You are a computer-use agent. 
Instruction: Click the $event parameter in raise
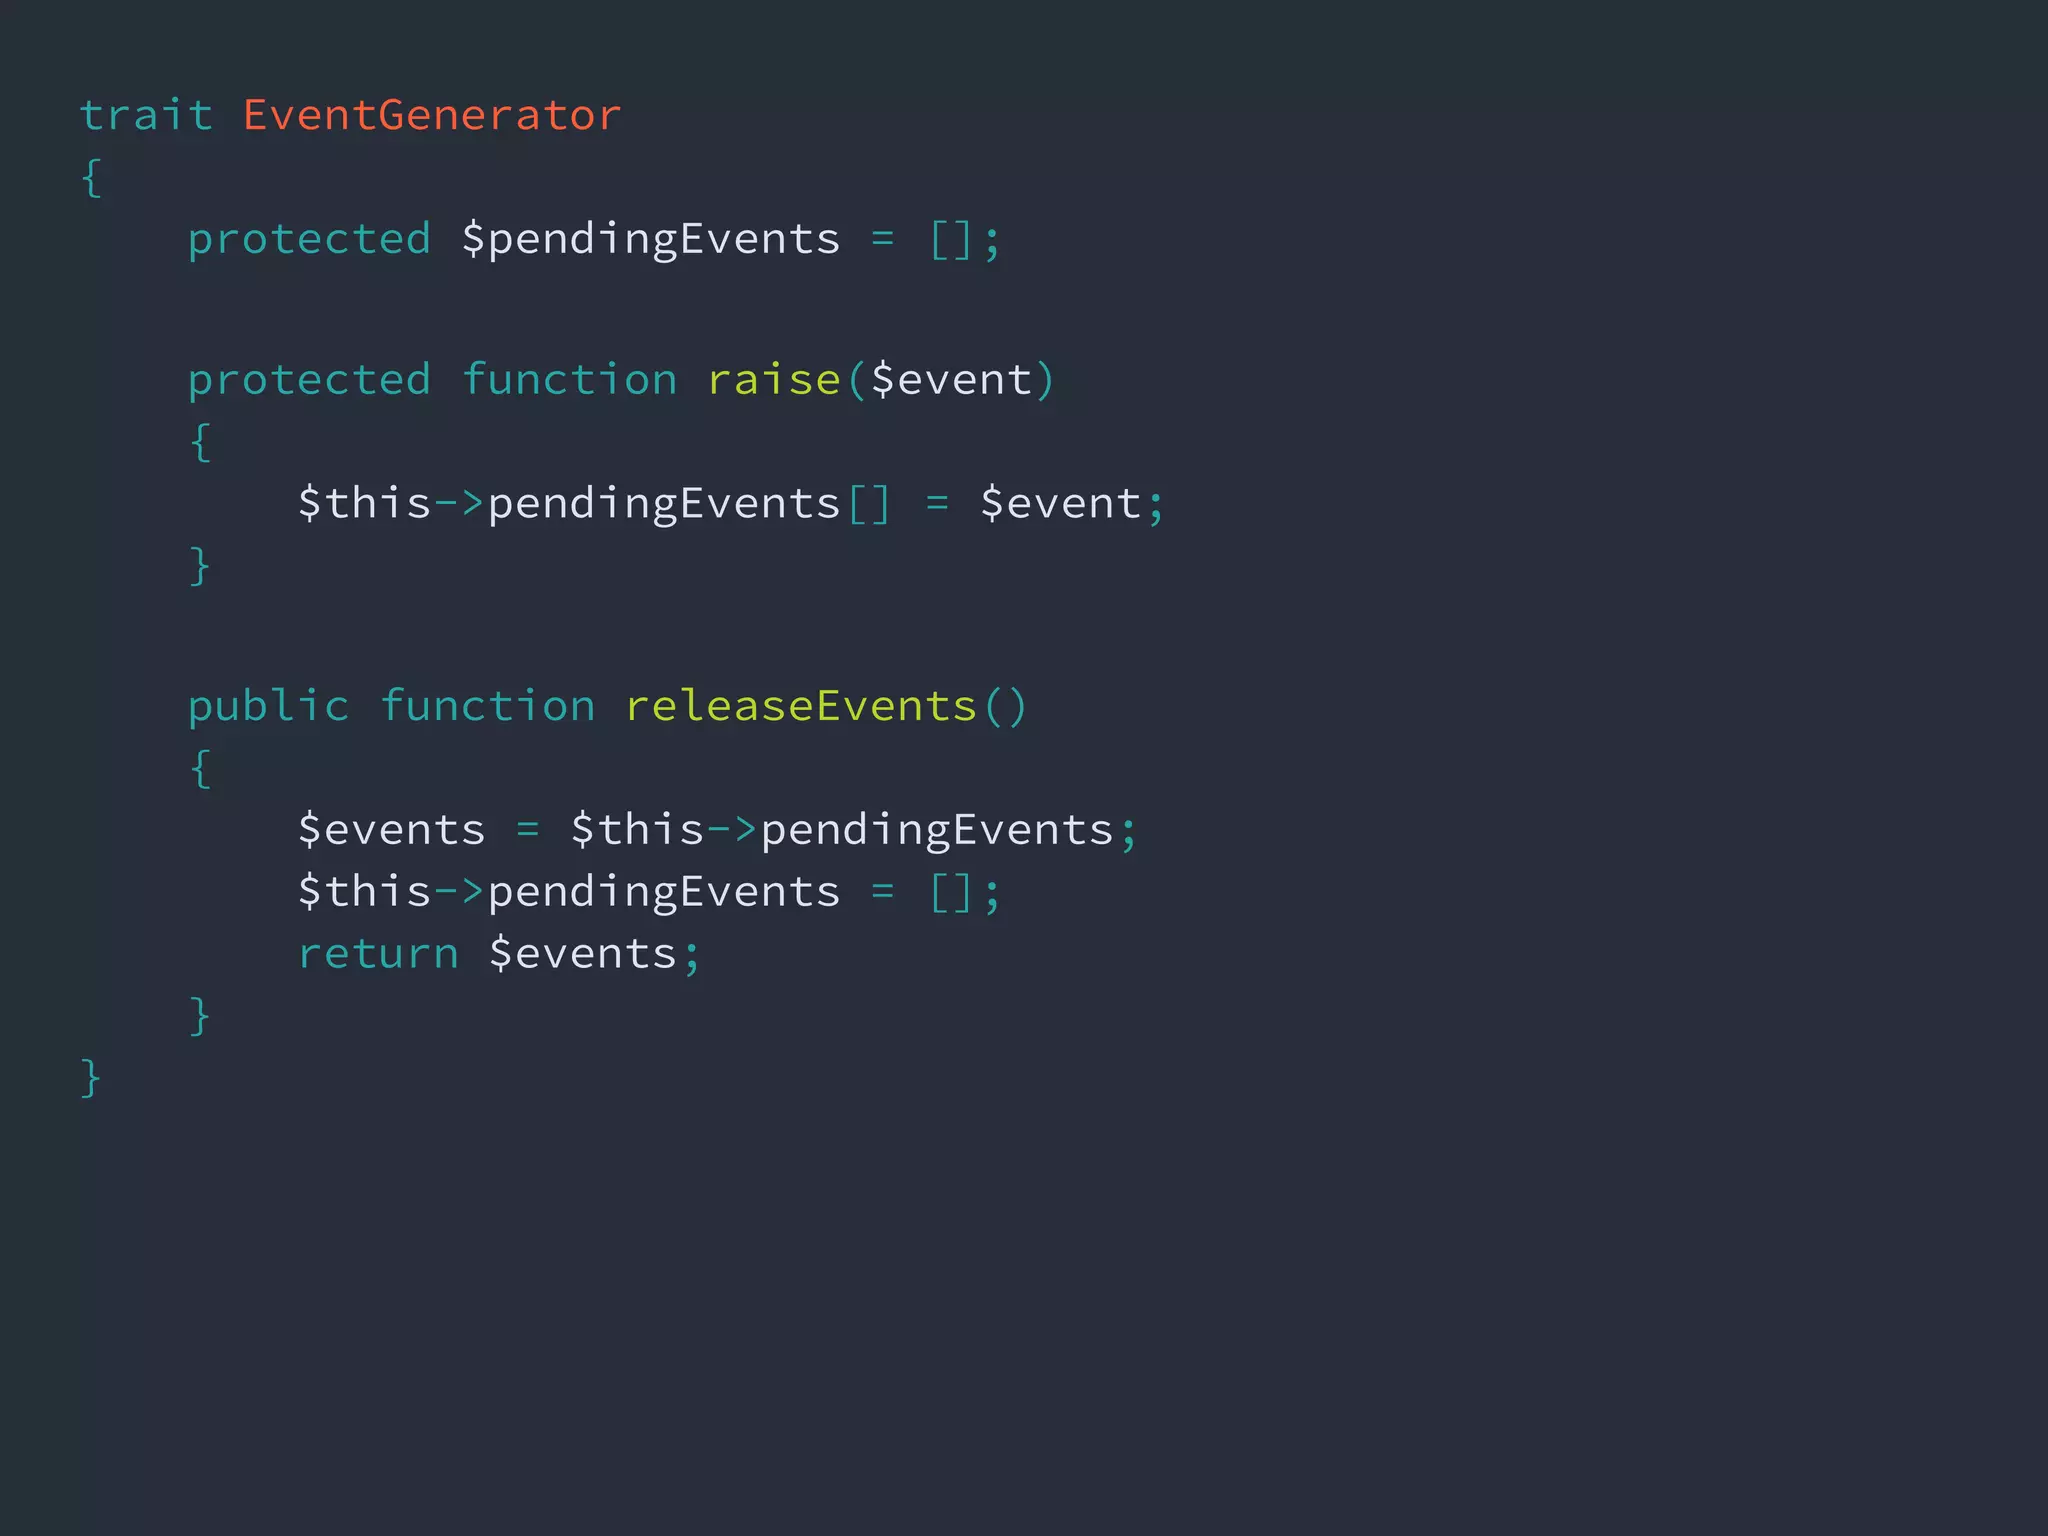[x=952, y=379]
